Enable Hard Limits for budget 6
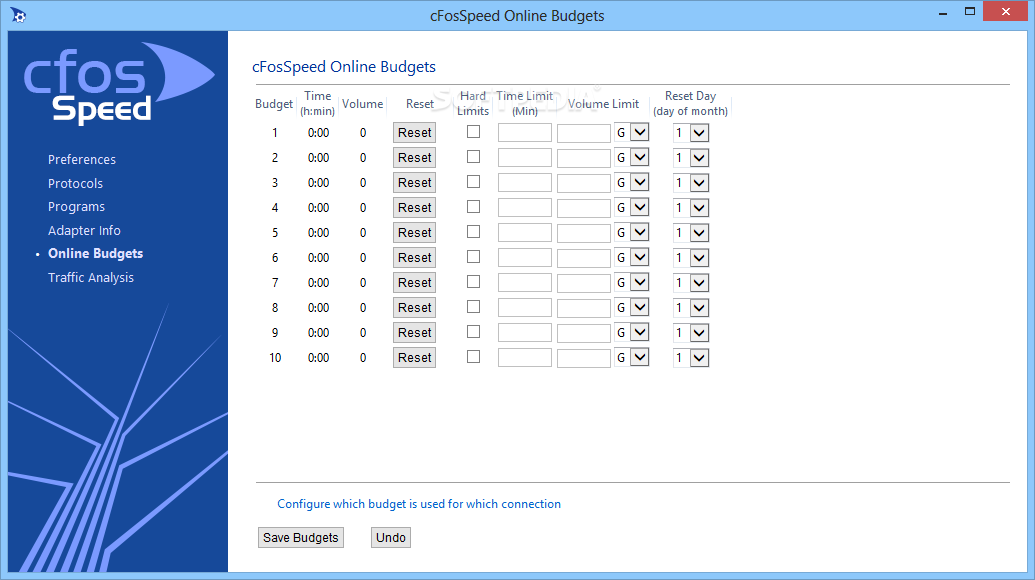Screen dimensions: 1035x580 coord(473,257)
